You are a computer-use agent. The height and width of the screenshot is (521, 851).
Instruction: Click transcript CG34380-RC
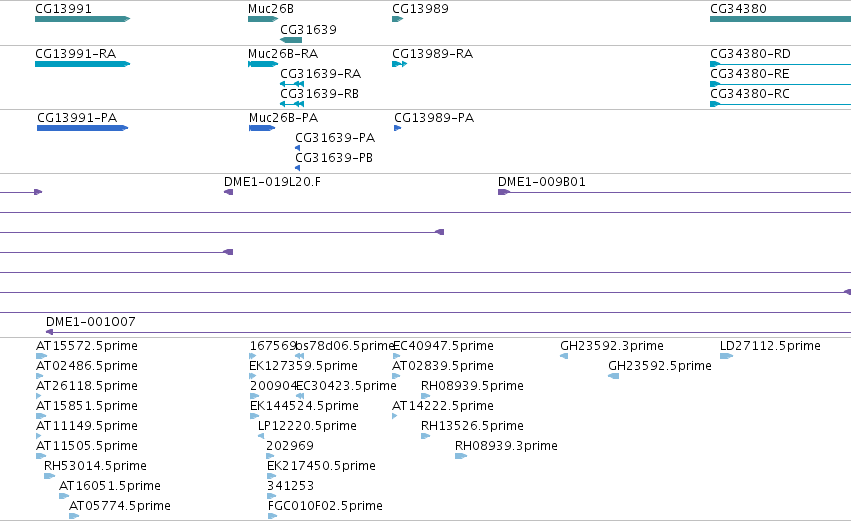(x=750, y=94)
